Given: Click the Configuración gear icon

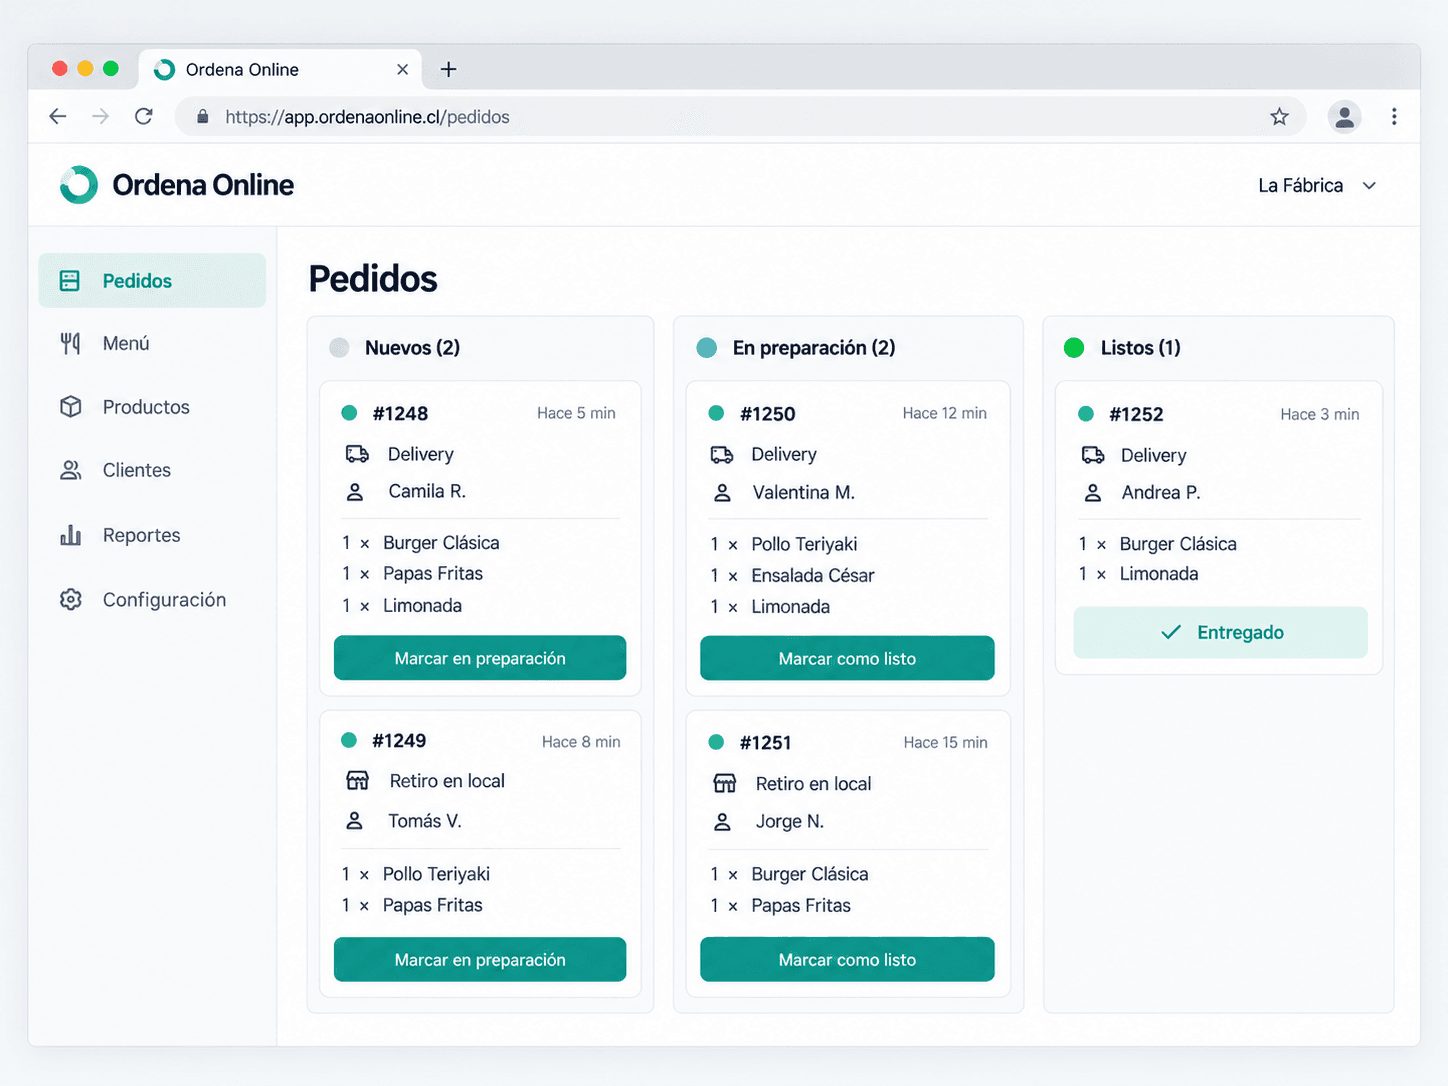Looking at the screenshot, I should click(x=70, y=600).
